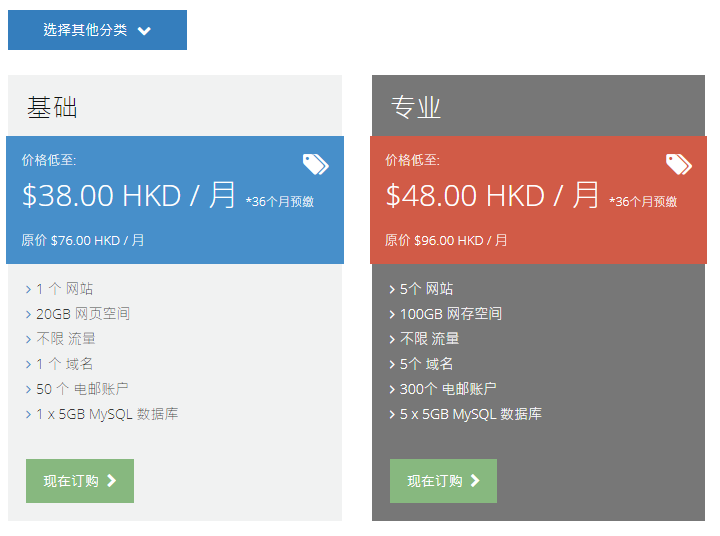Open the 选择其他分类 dropdown
The width and height of the screenshot is (720, 536).
click(x=96, y=30)
